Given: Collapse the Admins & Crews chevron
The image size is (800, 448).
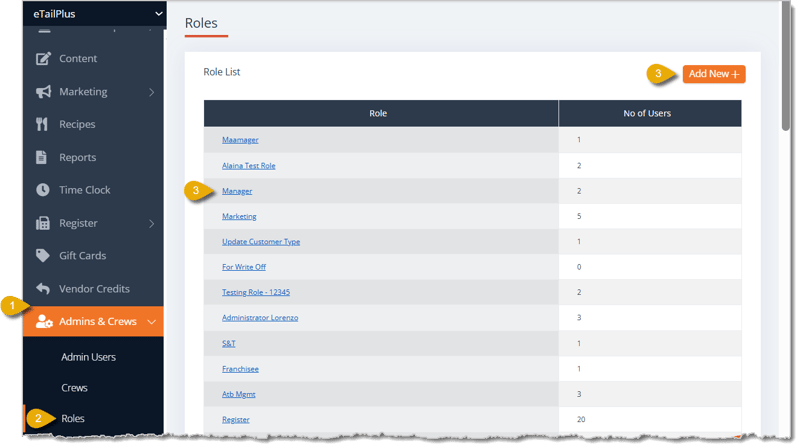Looking at the screenshot, I should 152,322.
